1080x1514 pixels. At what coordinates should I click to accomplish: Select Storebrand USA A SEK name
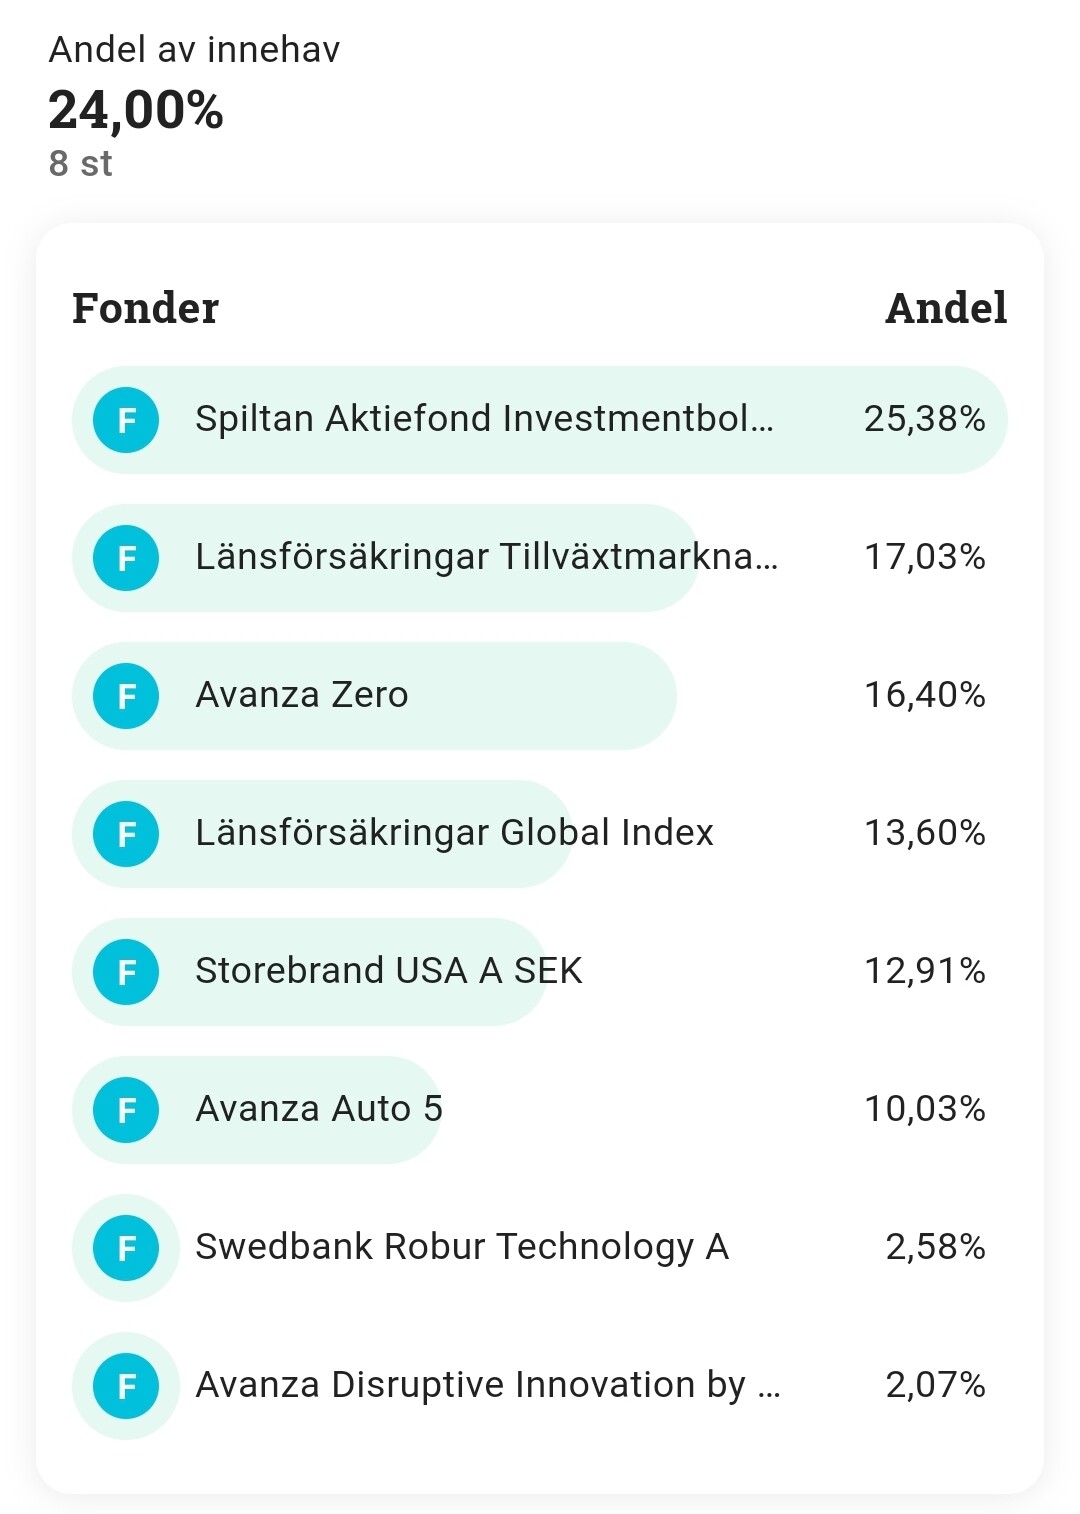click(x=389, y=970)
